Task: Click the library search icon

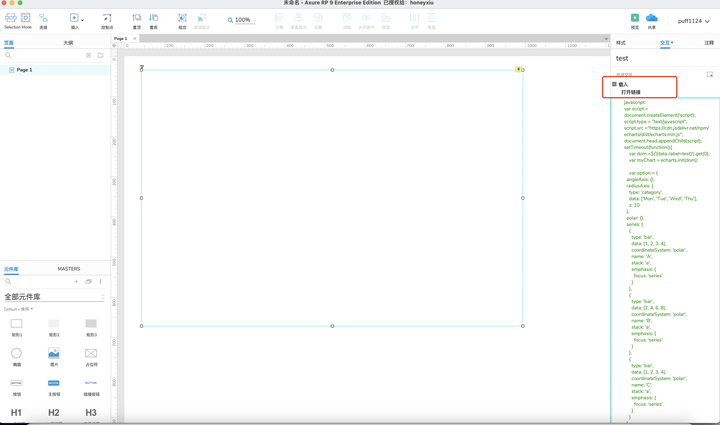Action: click(x=8, y=281)
